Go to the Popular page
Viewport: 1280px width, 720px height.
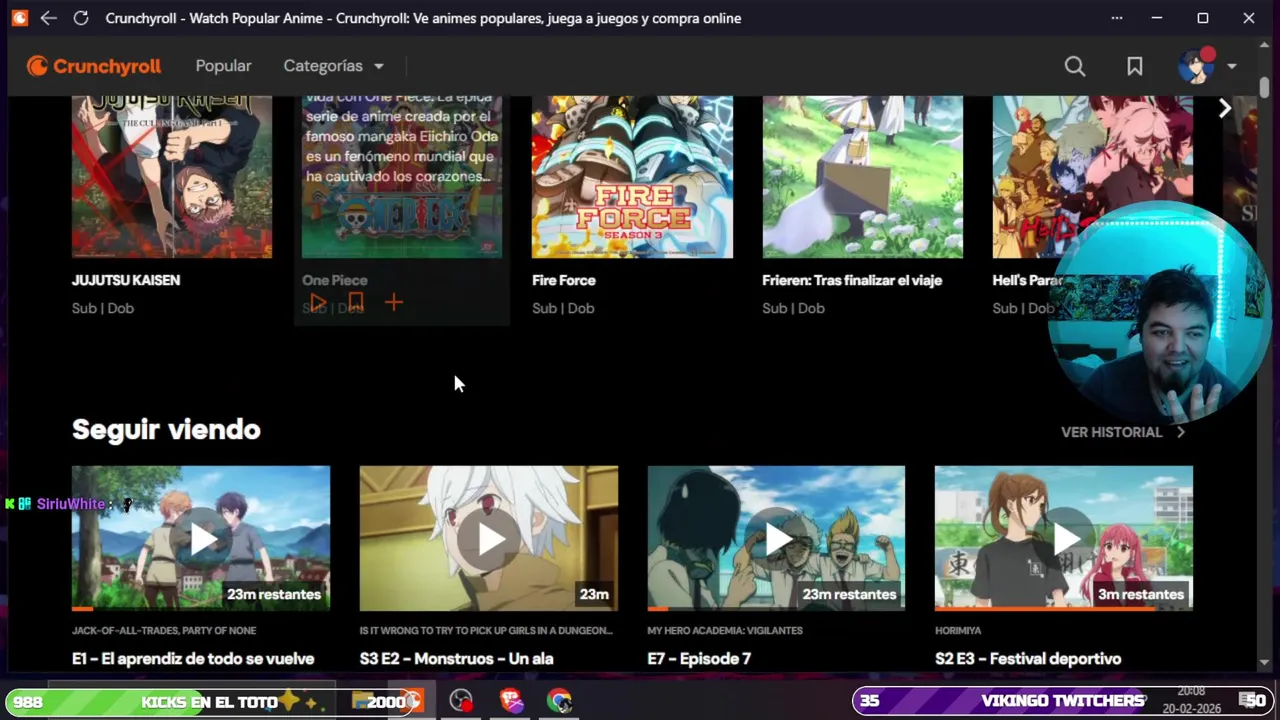point(223,66)
